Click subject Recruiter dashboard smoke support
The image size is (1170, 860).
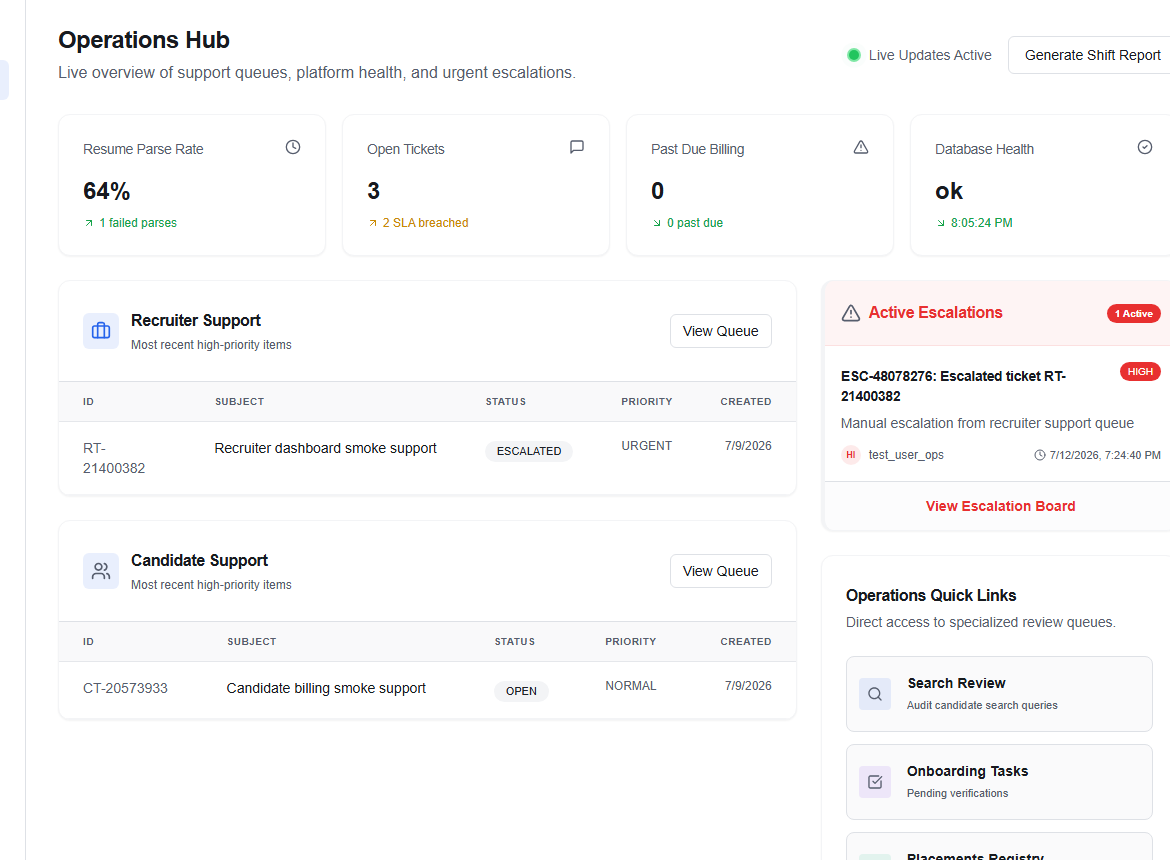click(x=325, y=448)
